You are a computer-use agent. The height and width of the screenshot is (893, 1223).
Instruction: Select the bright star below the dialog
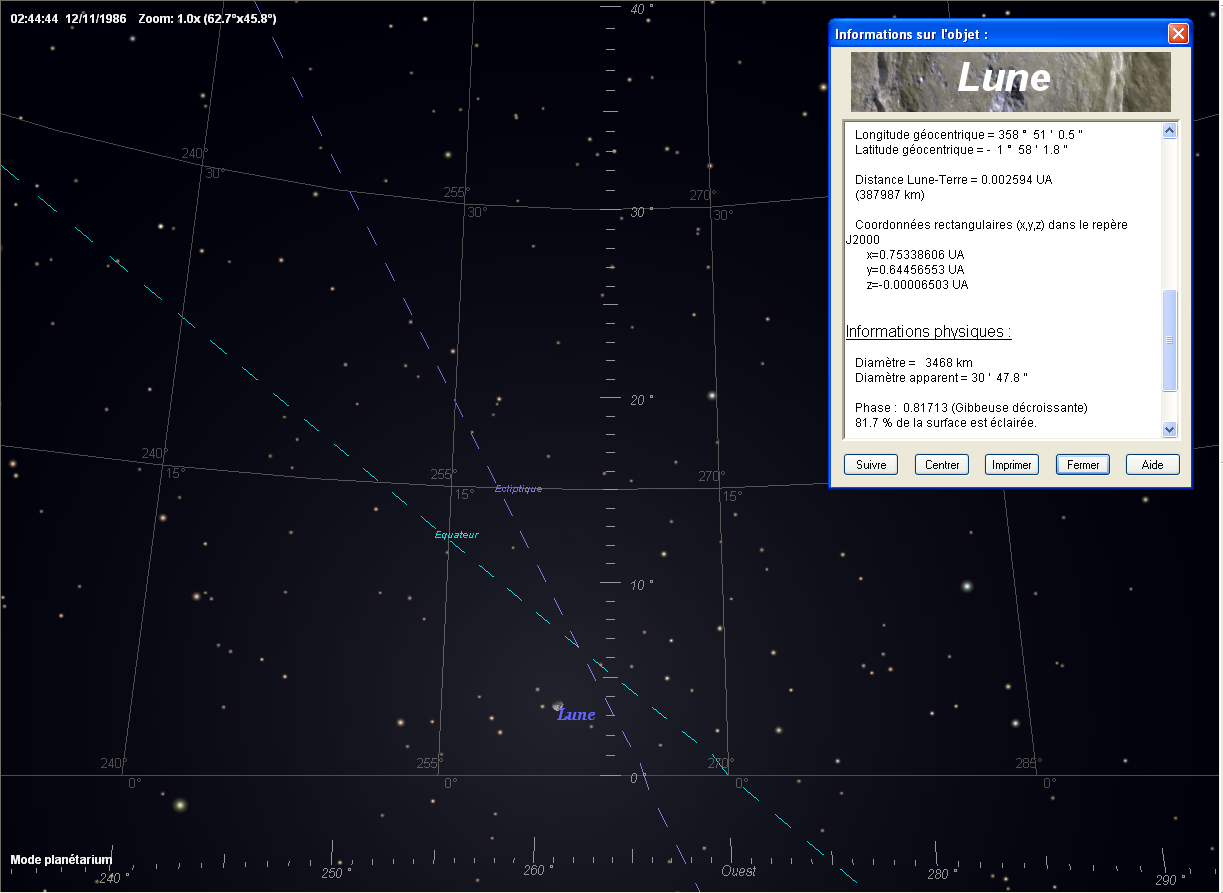pos(967,586)
